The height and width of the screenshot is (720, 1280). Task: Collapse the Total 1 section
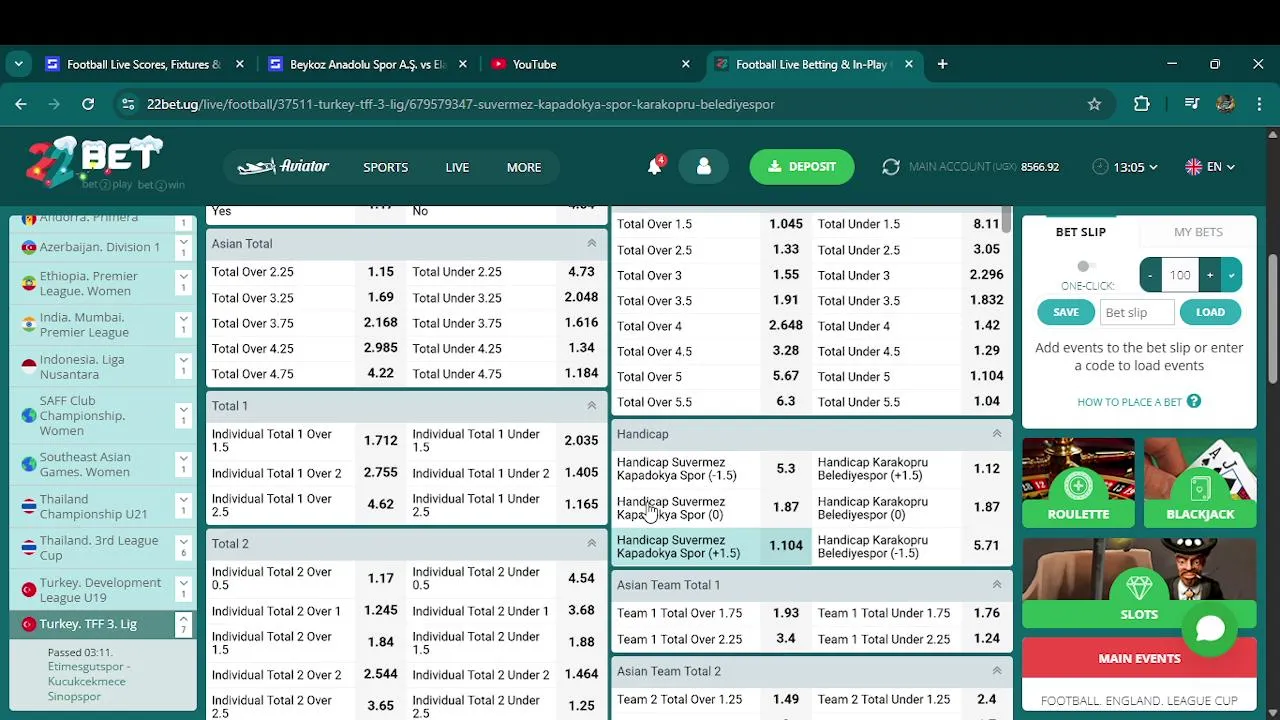click(x=591, y=405)
